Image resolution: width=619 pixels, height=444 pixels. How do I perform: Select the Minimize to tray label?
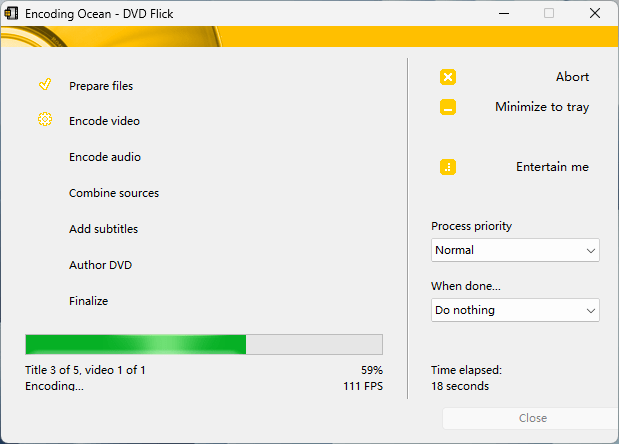(541, 107)
